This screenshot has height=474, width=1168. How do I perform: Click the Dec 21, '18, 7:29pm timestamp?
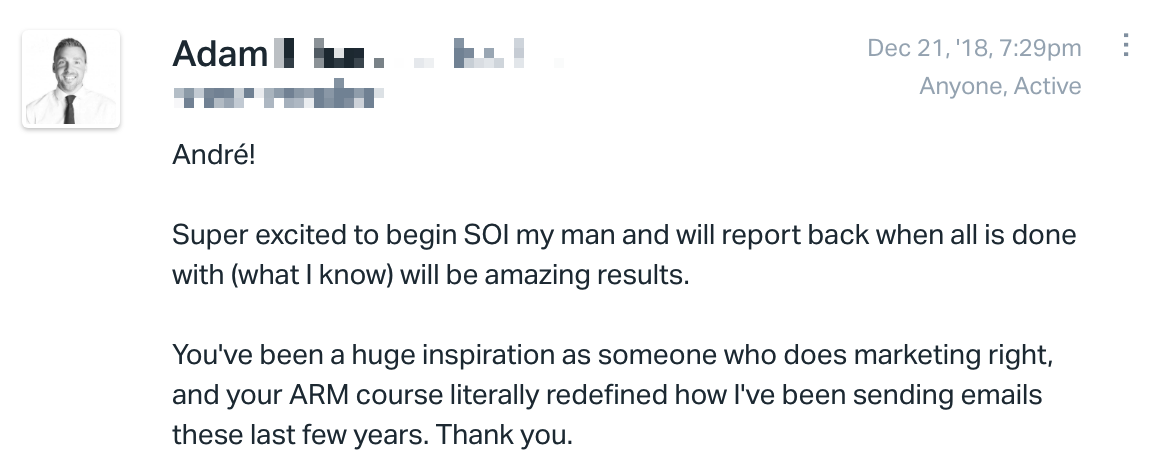974,48
